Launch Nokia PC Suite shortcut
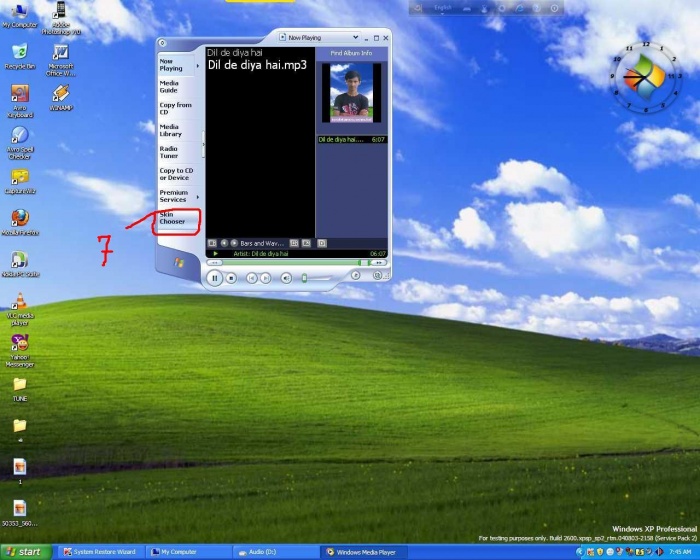This screenshot has width=700, height=560. (x=20, y=264)
